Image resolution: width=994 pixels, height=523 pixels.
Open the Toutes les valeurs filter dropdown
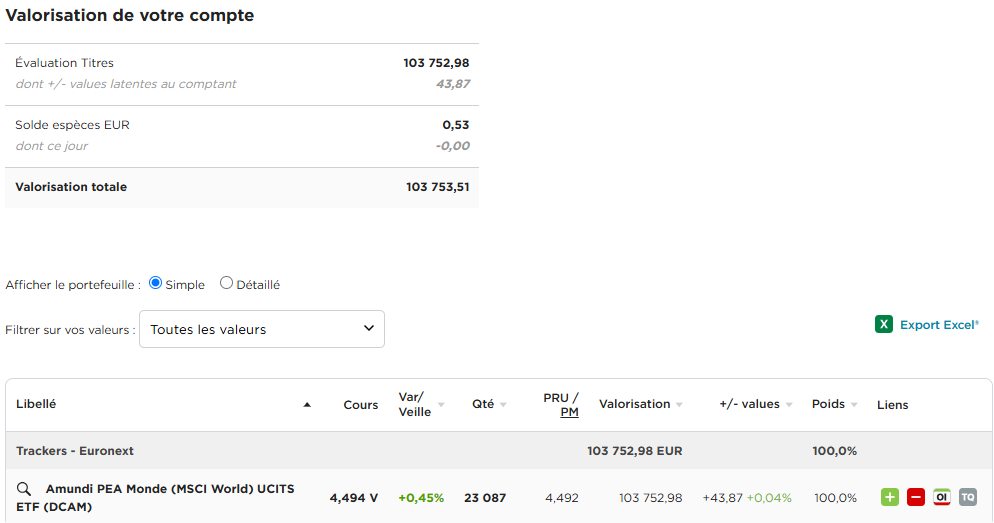point(262,329)
